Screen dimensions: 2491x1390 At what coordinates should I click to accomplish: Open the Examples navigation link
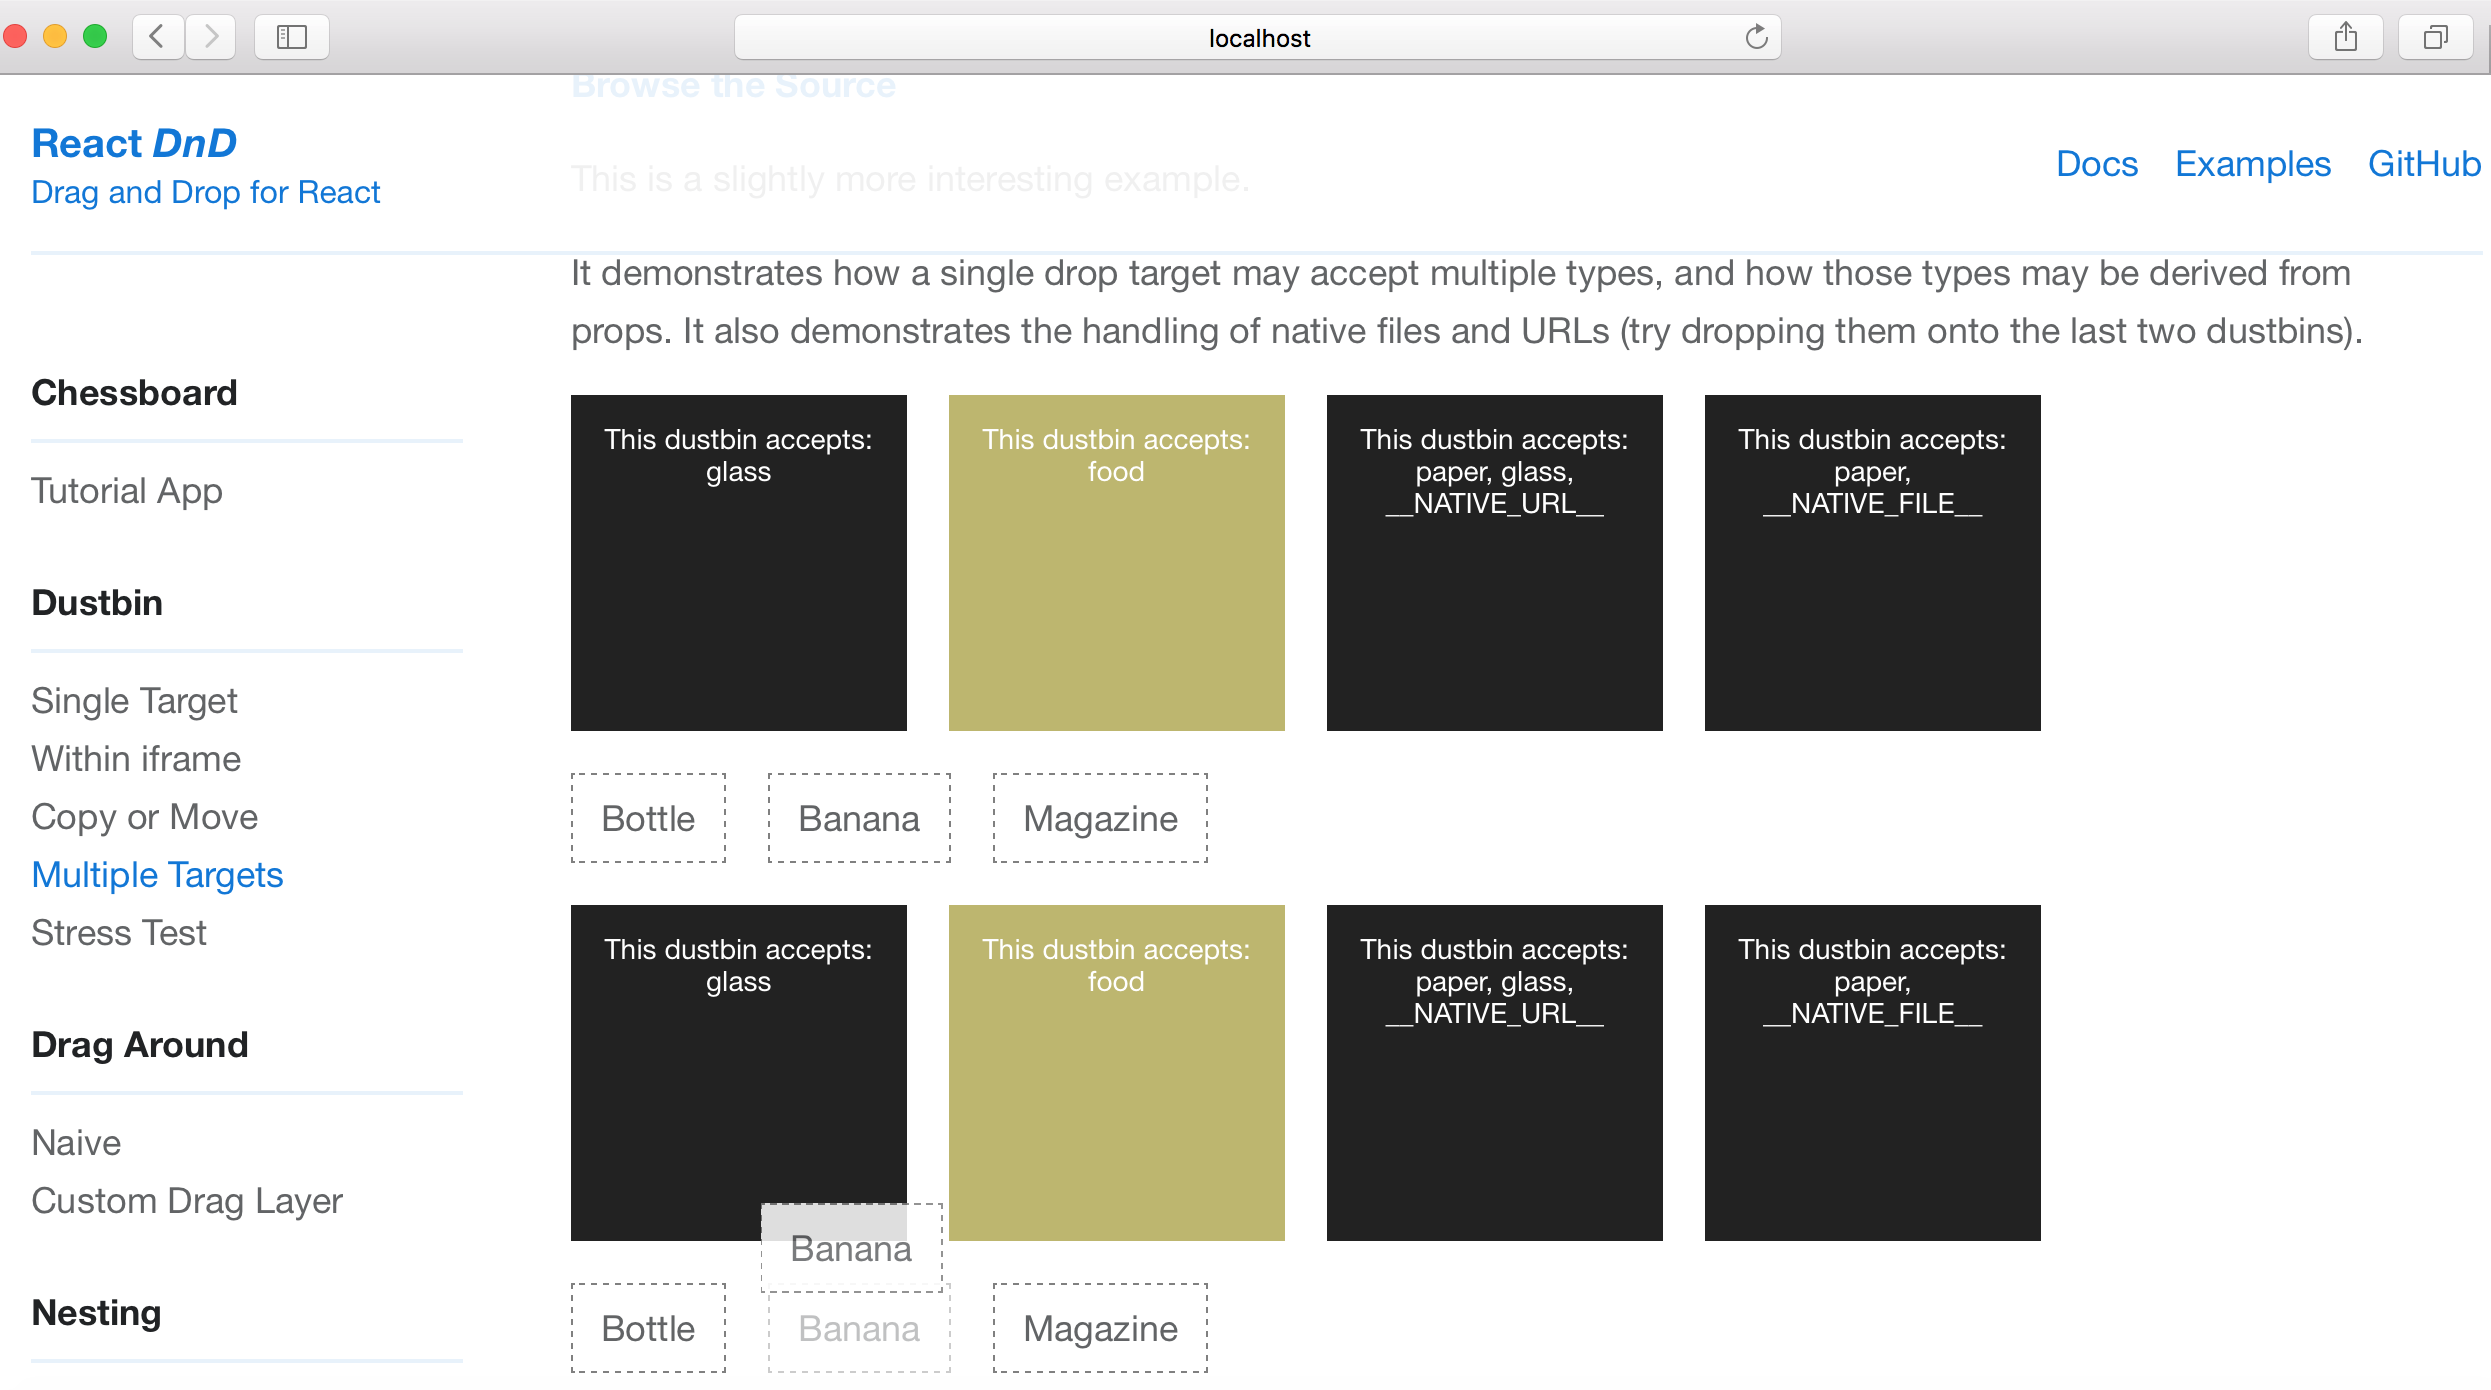pos(2252,164)
